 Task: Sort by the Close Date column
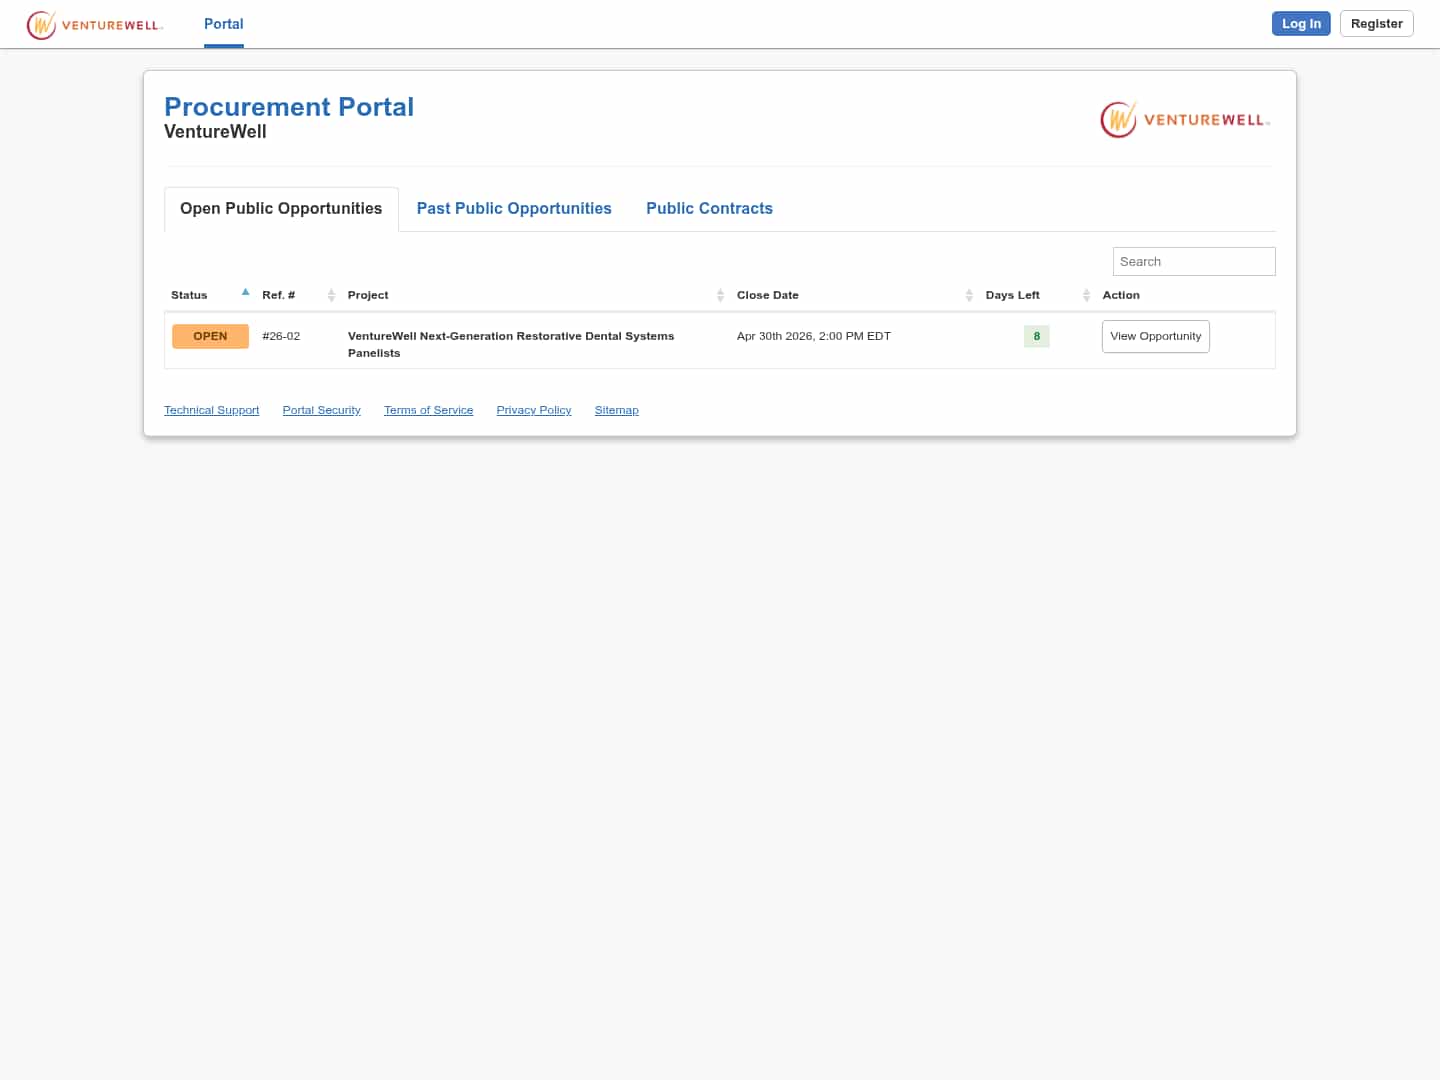pyautogui.click(x=969, y=295)
